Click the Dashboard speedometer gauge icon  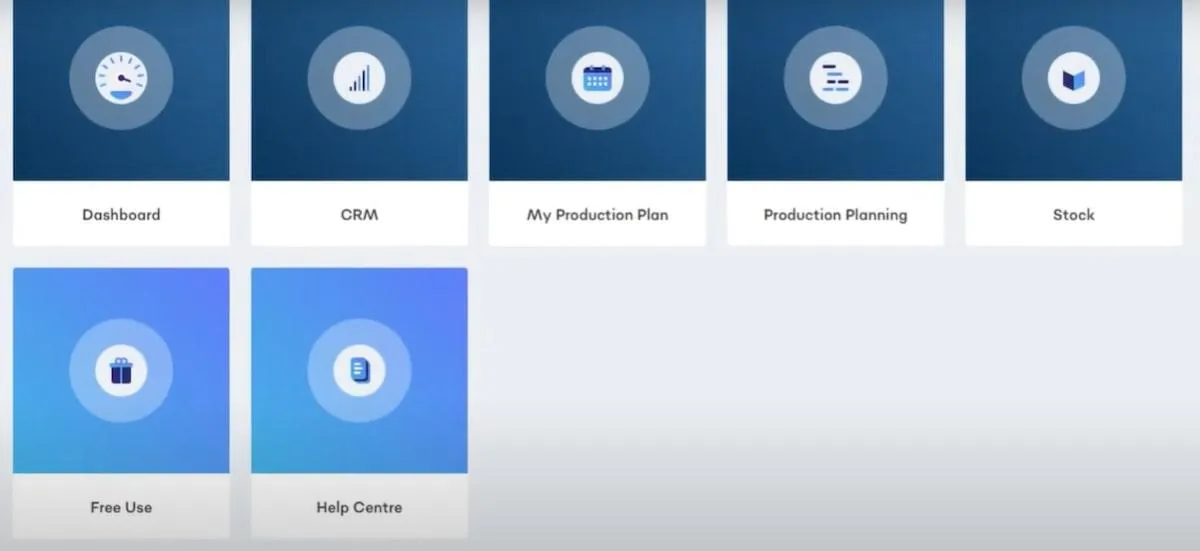click(121, 78)
